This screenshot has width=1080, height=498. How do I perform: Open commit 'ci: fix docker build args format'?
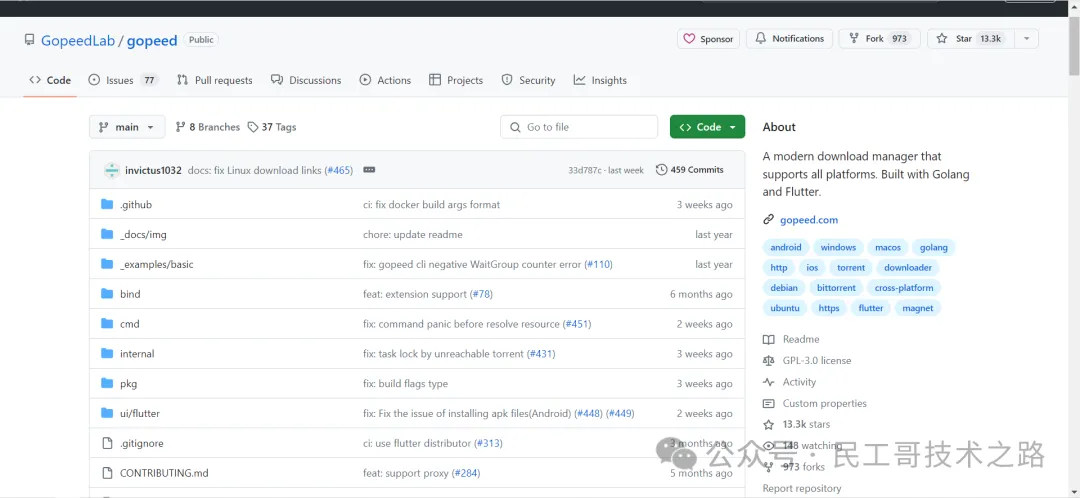pyautogui.click(x=432, y=205)
